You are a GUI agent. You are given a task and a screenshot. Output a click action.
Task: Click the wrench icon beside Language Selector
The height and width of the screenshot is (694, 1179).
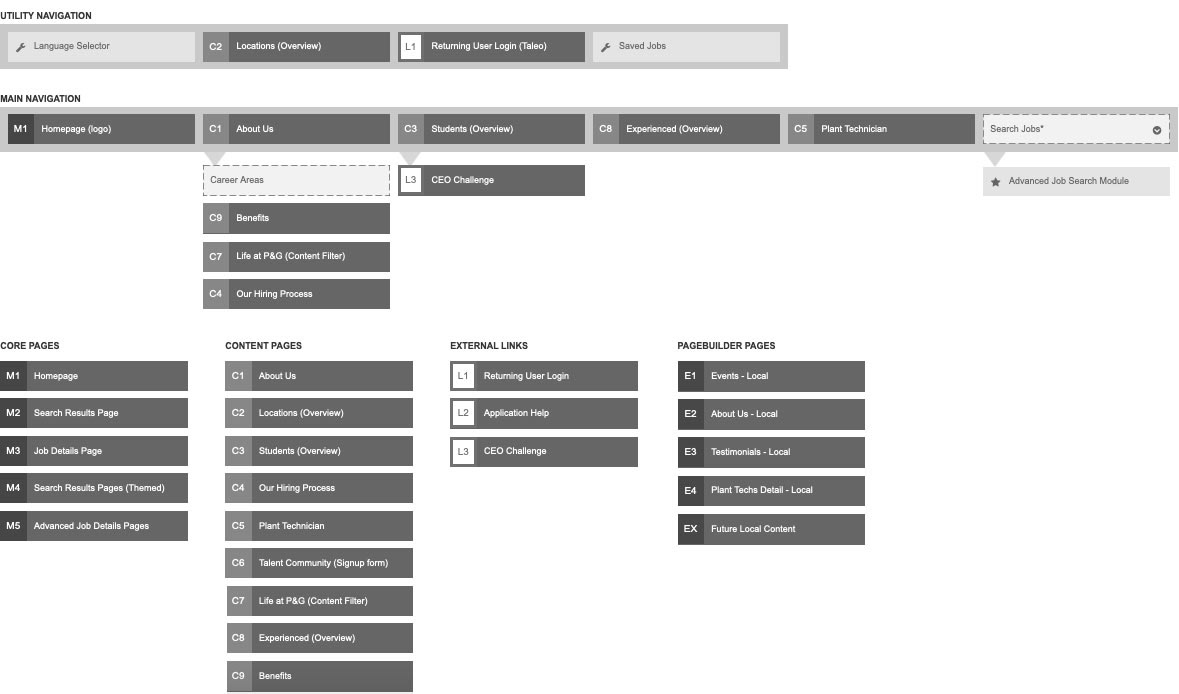(21, 47)
